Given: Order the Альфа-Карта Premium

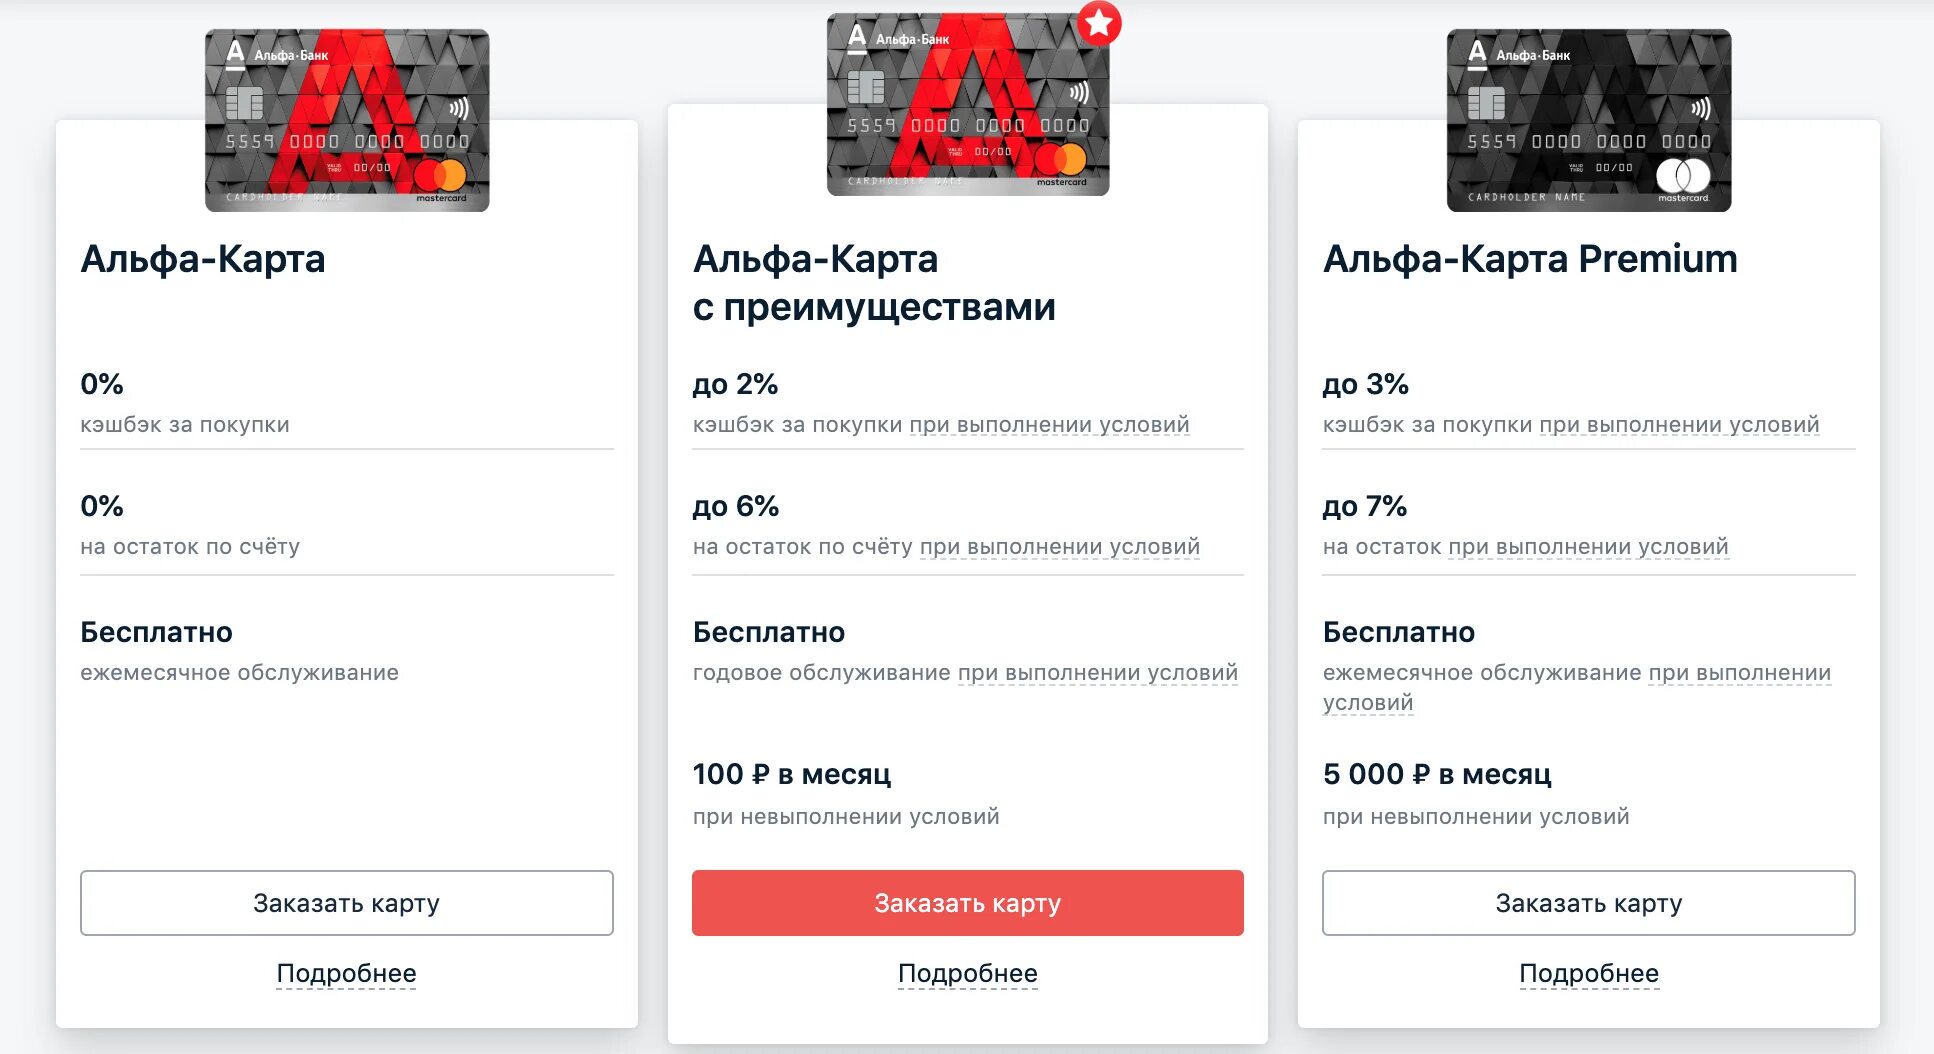Looking at the screenshot, I should tap(1588, 903).
